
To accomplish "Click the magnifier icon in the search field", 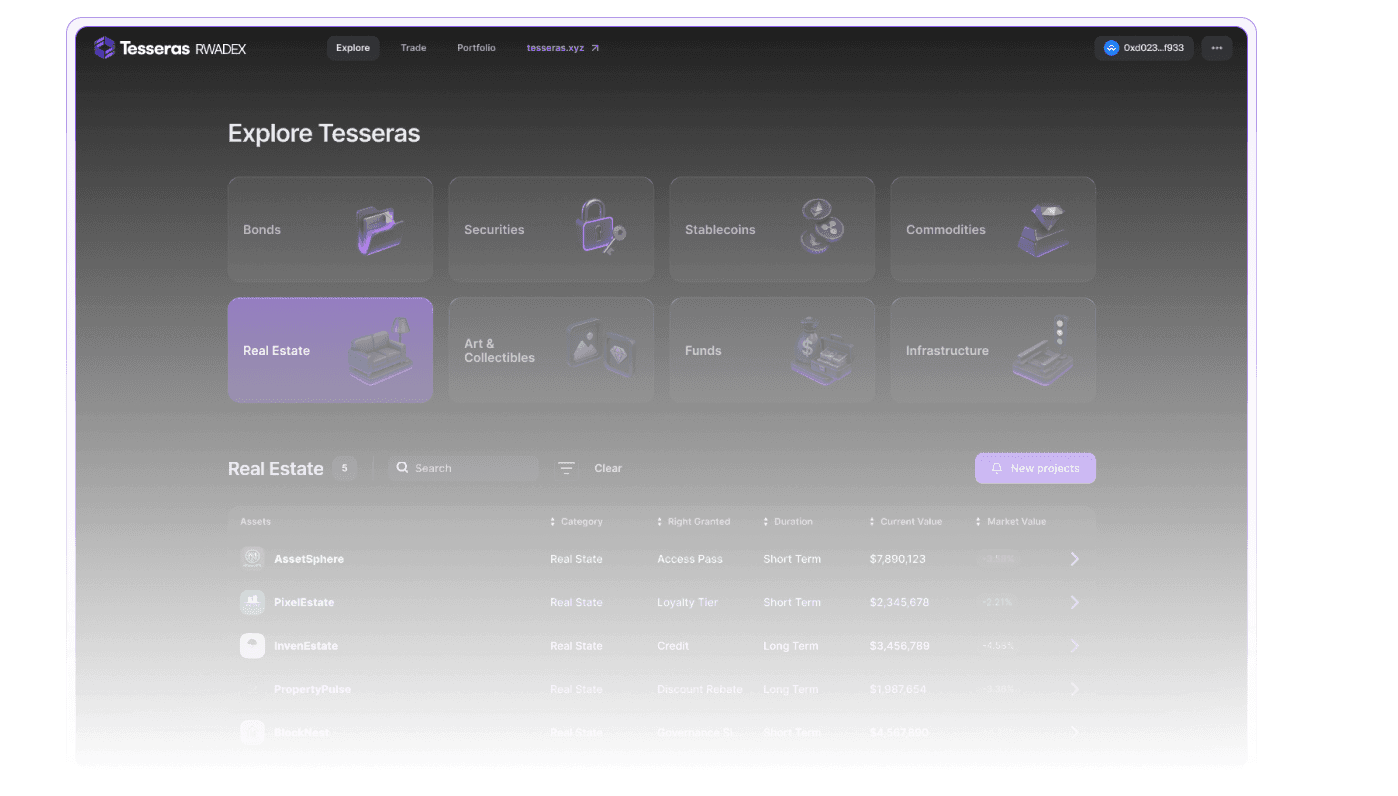I will coord(401,468).
